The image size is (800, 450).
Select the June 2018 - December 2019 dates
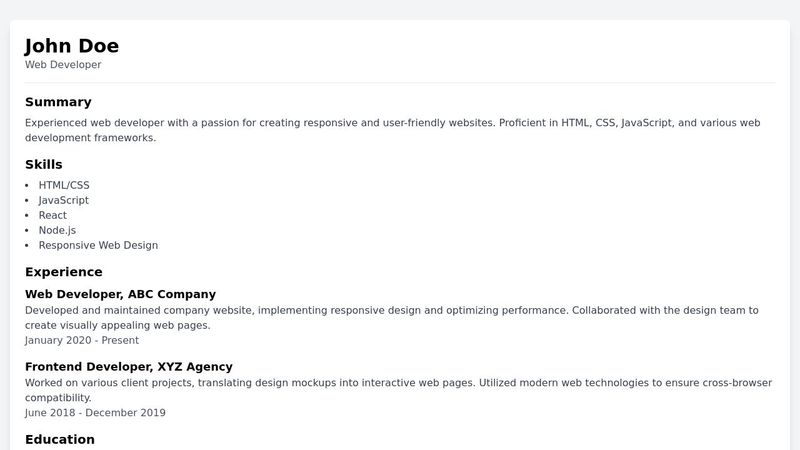click(x=95, y=413)
